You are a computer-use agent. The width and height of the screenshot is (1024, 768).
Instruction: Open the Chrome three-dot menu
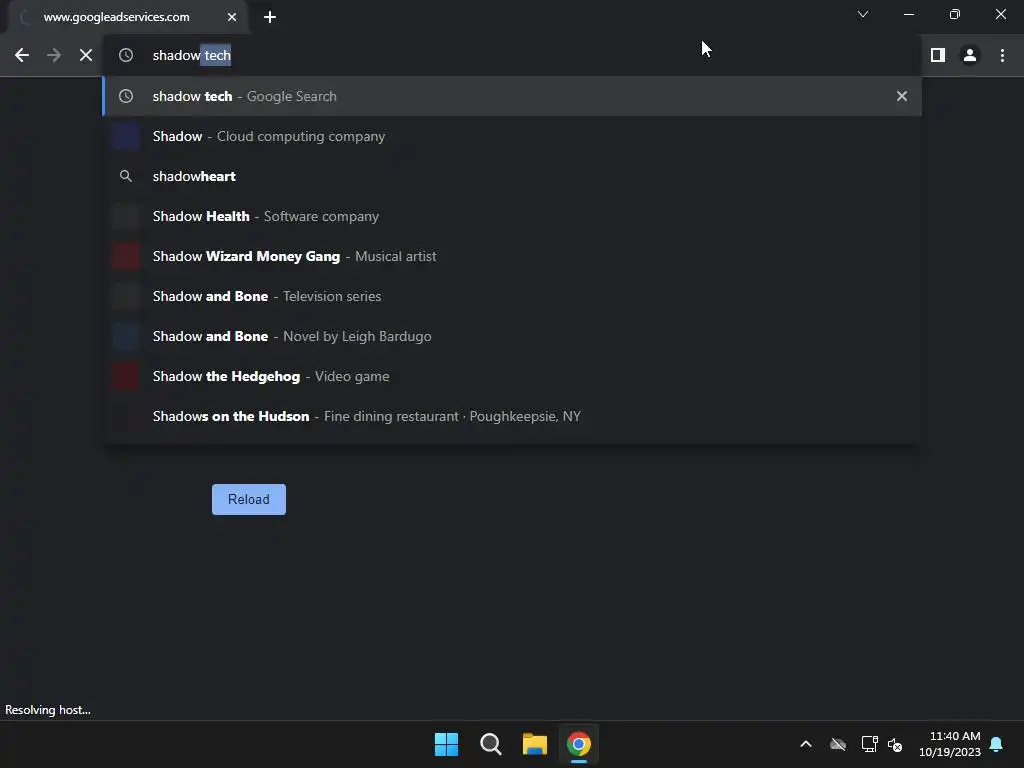1002,56
